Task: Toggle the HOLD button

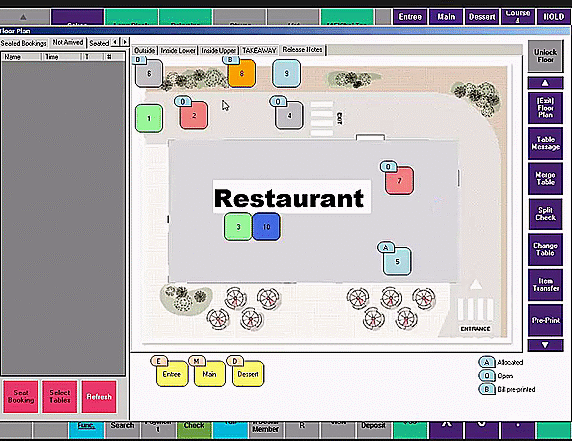Action: (x=553, y=17)
